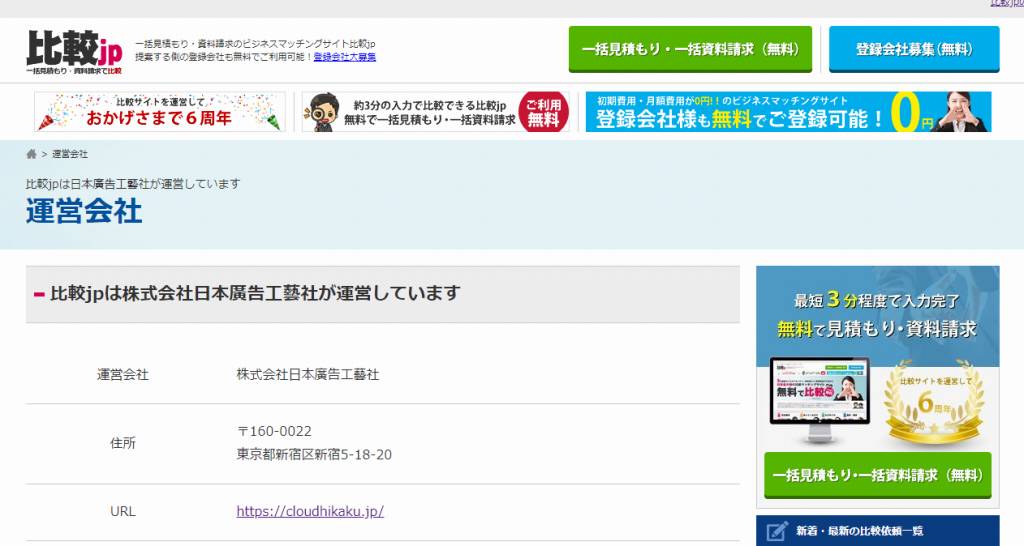
Task: Open the 新着・最新の比較依頼一覧 sidebar heading
Action: point(859,531)
